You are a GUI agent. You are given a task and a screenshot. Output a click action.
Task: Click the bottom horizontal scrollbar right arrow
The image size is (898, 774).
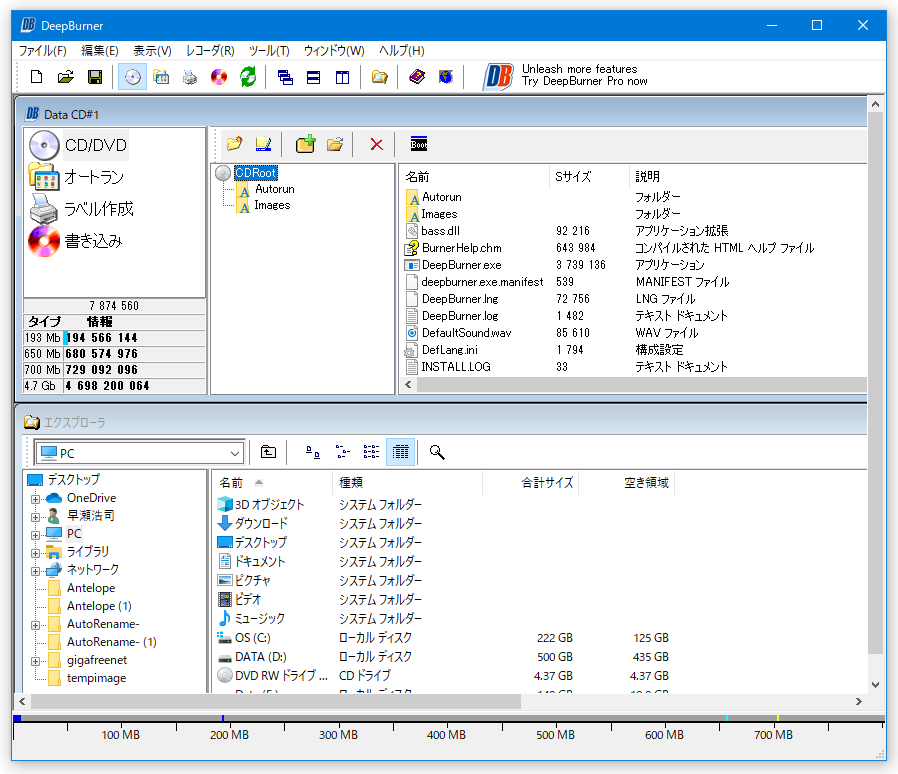(x=858, y=701)
